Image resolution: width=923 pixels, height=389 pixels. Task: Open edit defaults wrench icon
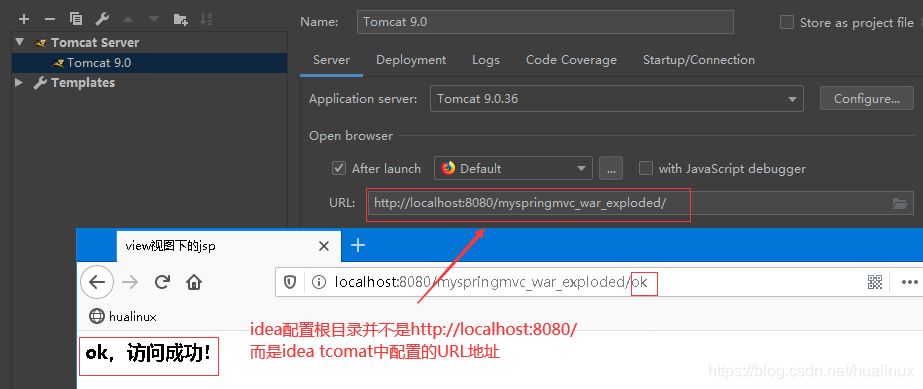[102, 19]
